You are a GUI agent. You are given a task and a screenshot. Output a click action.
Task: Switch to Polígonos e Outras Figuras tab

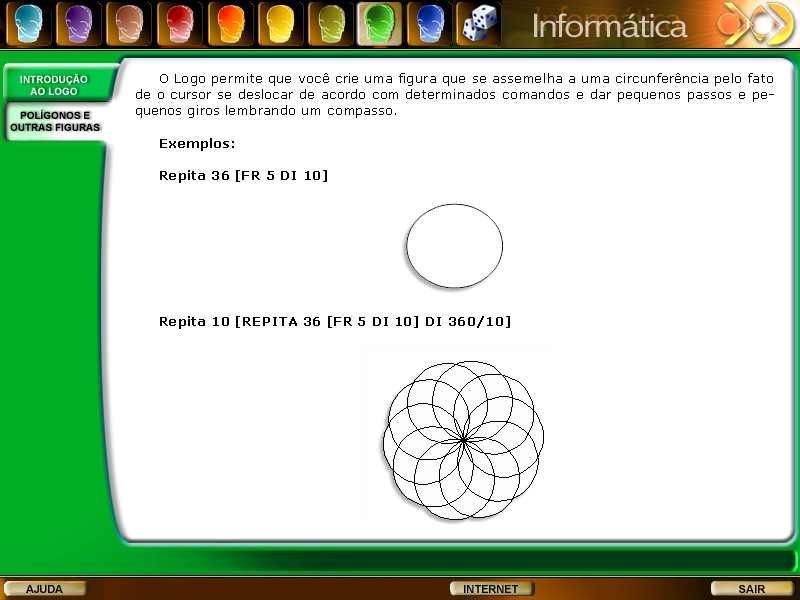pos(55,121)
